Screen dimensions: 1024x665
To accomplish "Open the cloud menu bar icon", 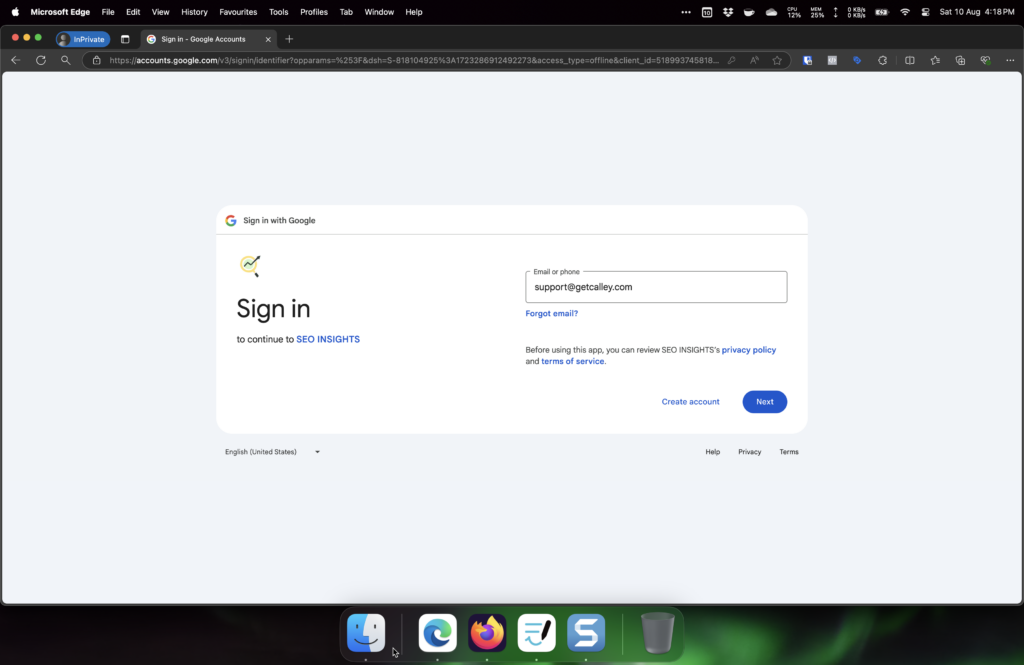I will 771,12.
